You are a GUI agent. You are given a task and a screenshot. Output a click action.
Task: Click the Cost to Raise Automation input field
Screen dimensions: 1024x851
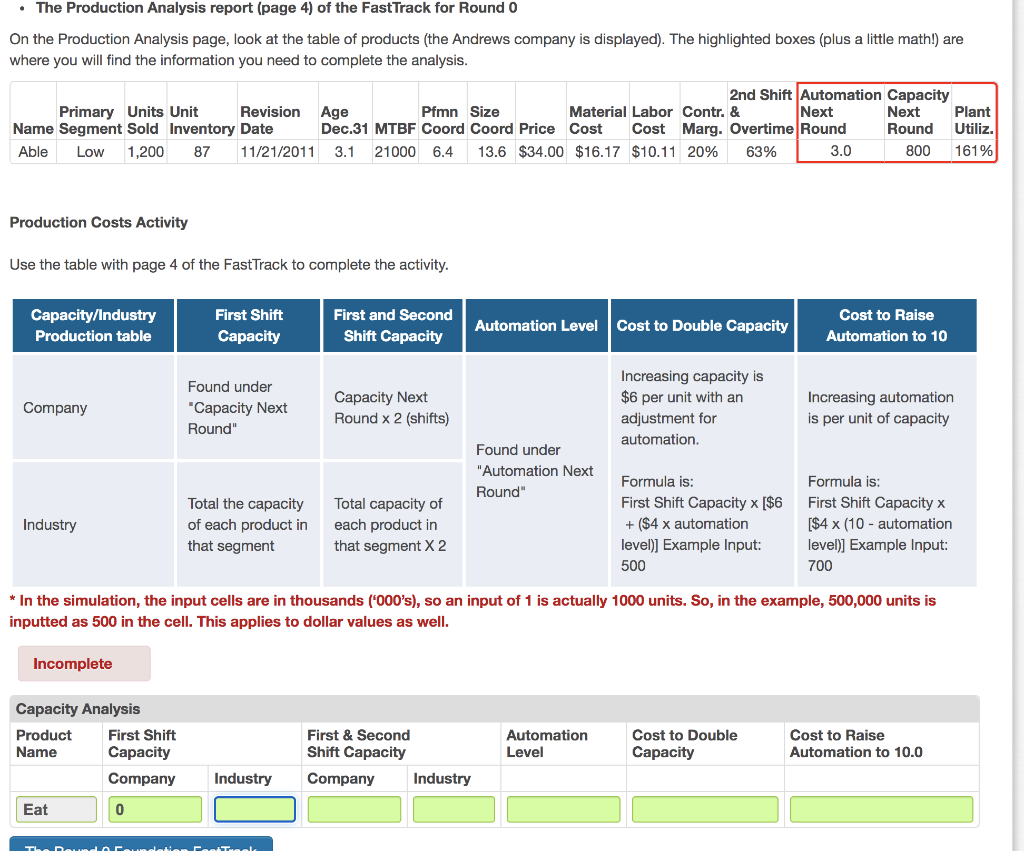[880, 809]
